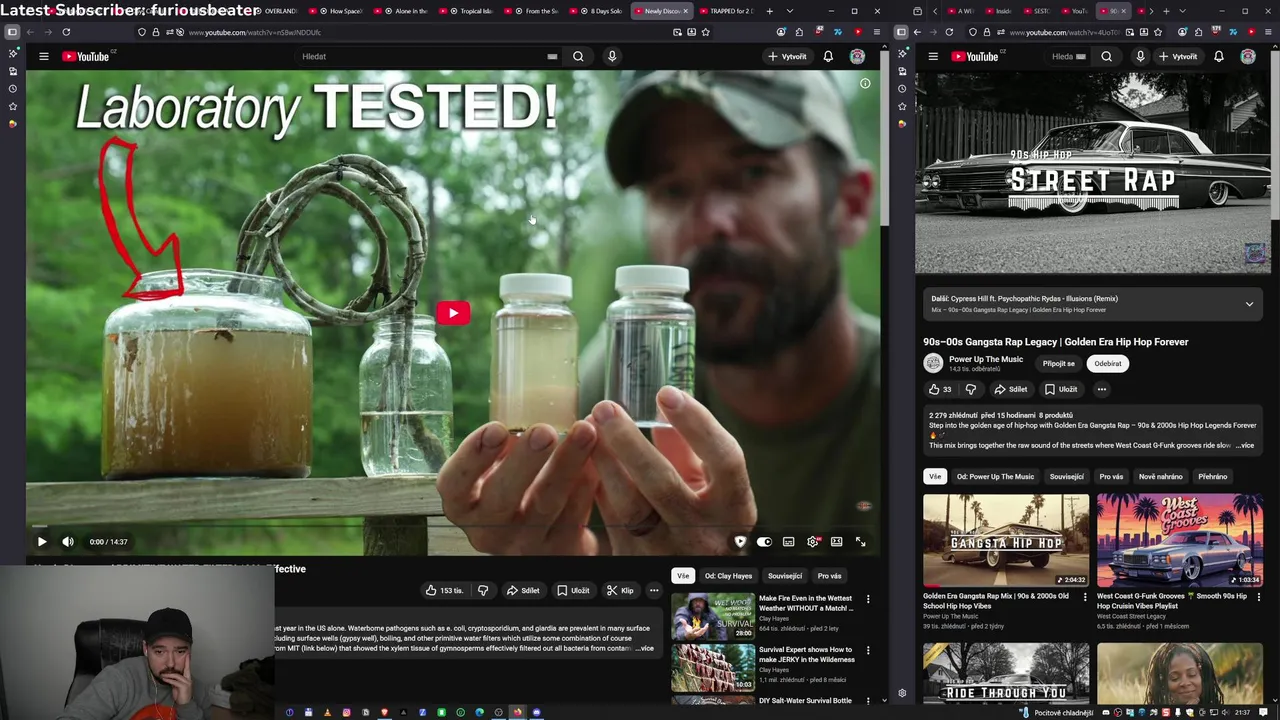Reload the page in left browser

(x=66, y=32)
